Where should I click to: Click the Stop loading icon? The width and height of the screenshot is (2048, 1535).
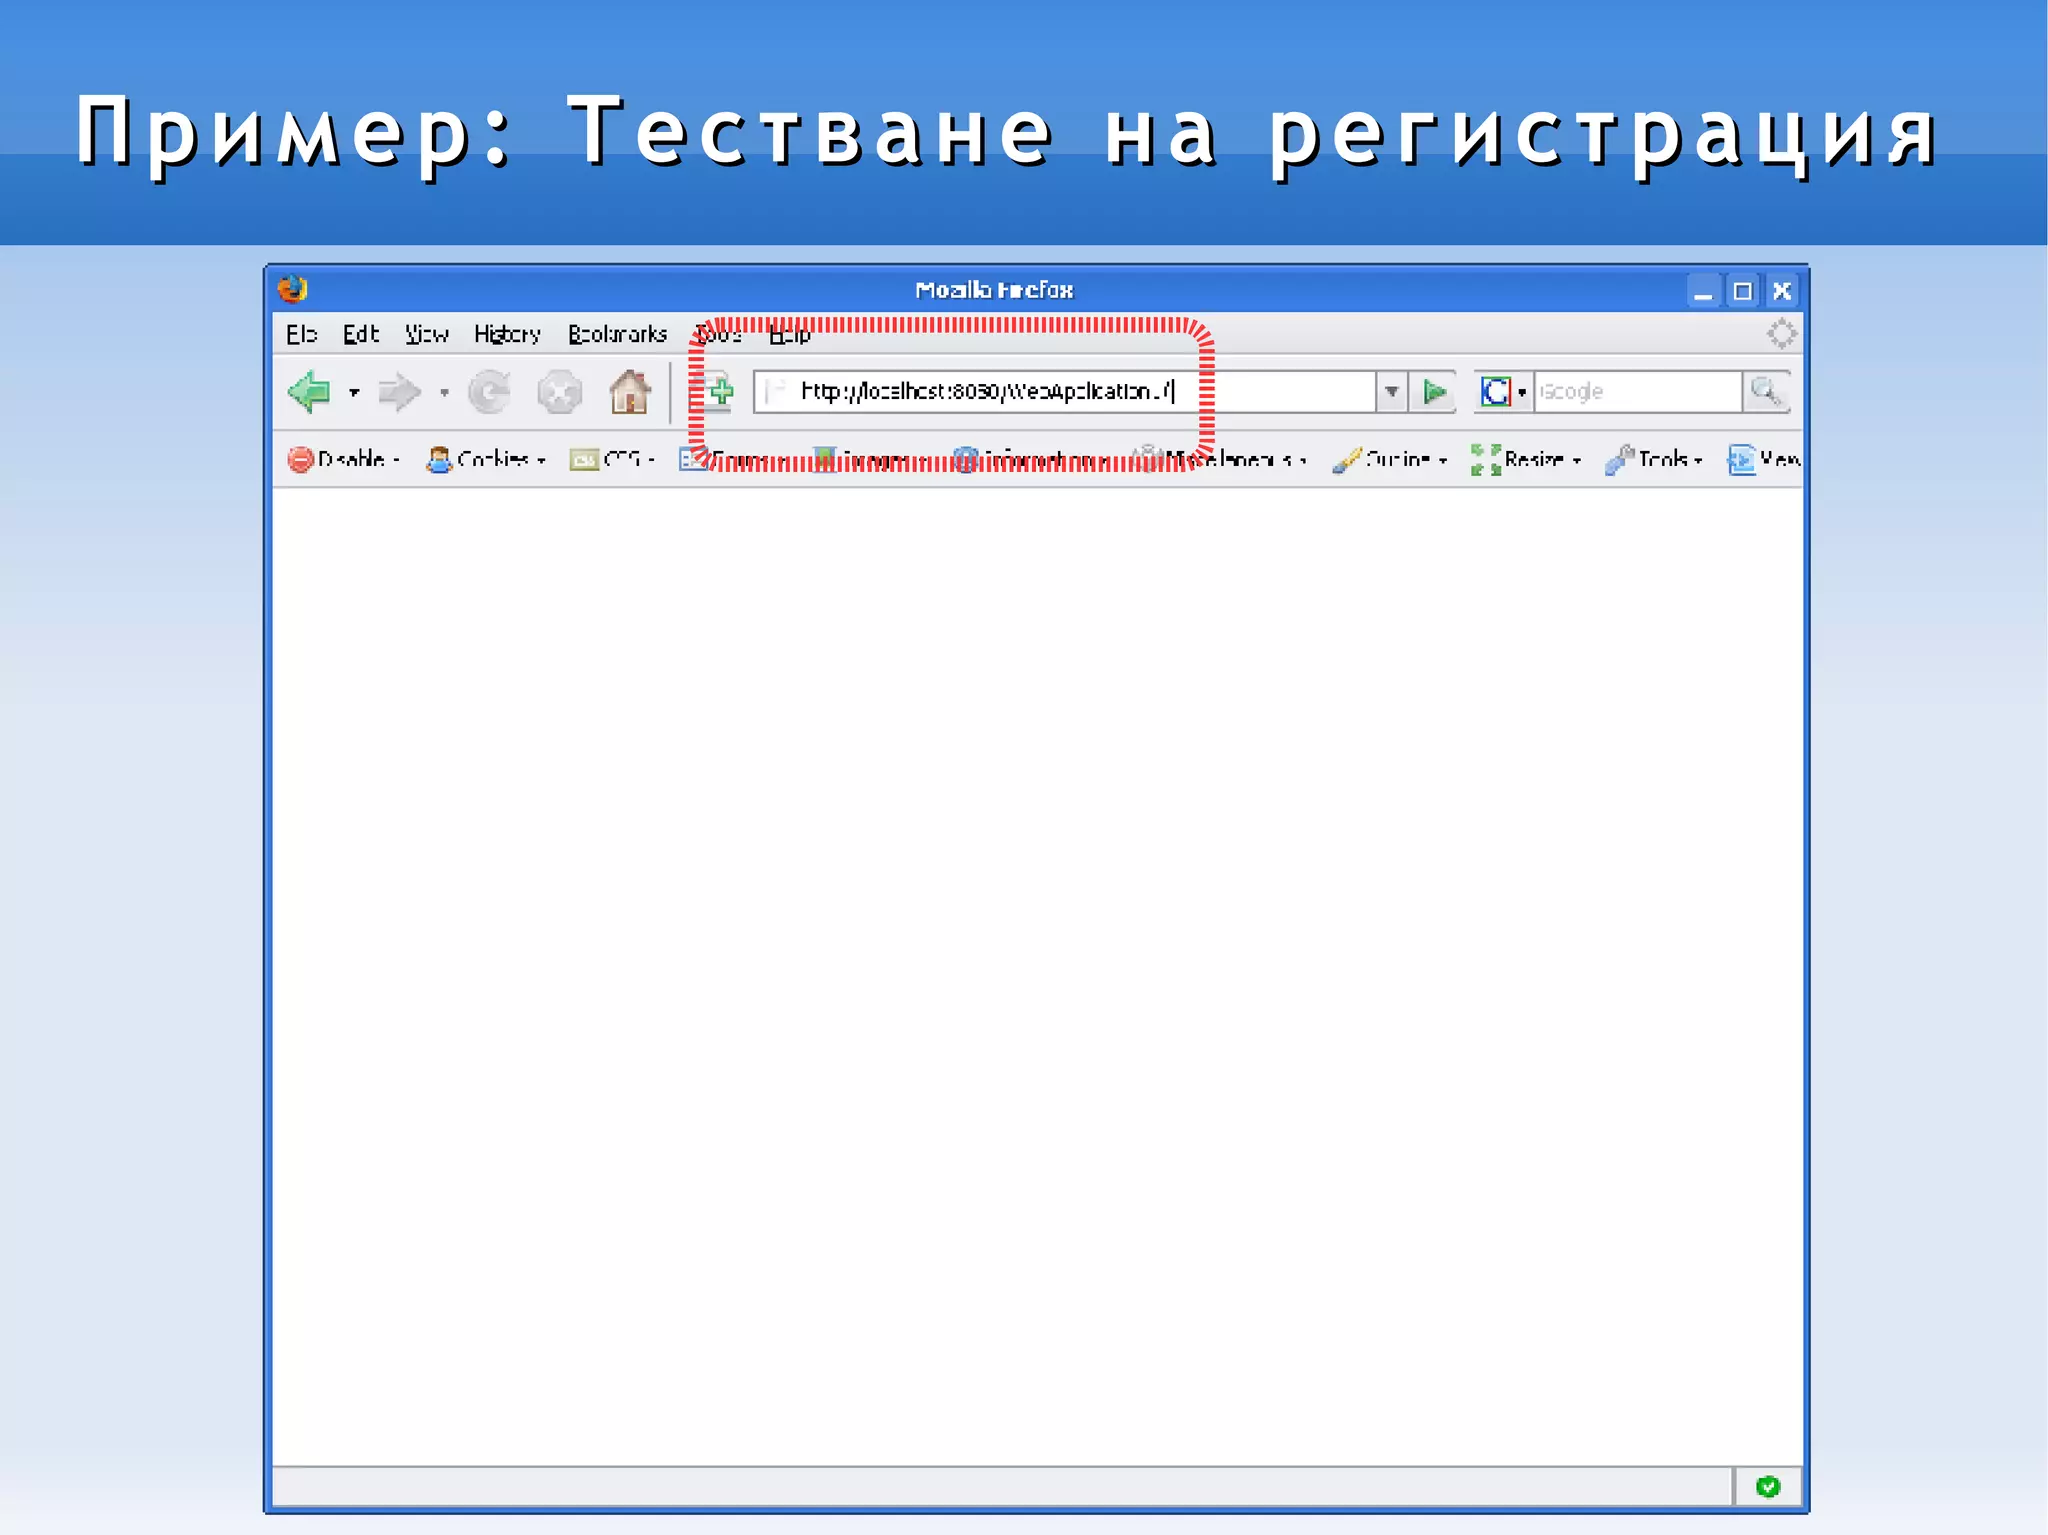[559, 392]
